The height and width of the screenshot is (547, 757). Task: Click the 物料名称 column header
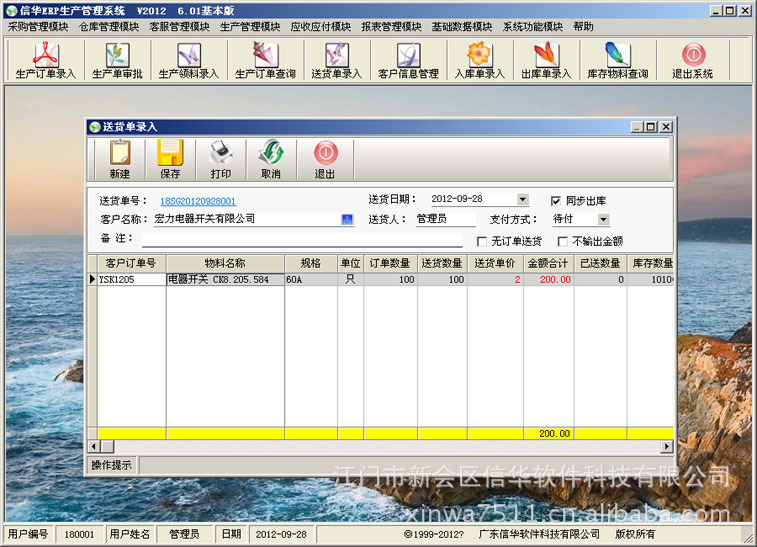225,264
